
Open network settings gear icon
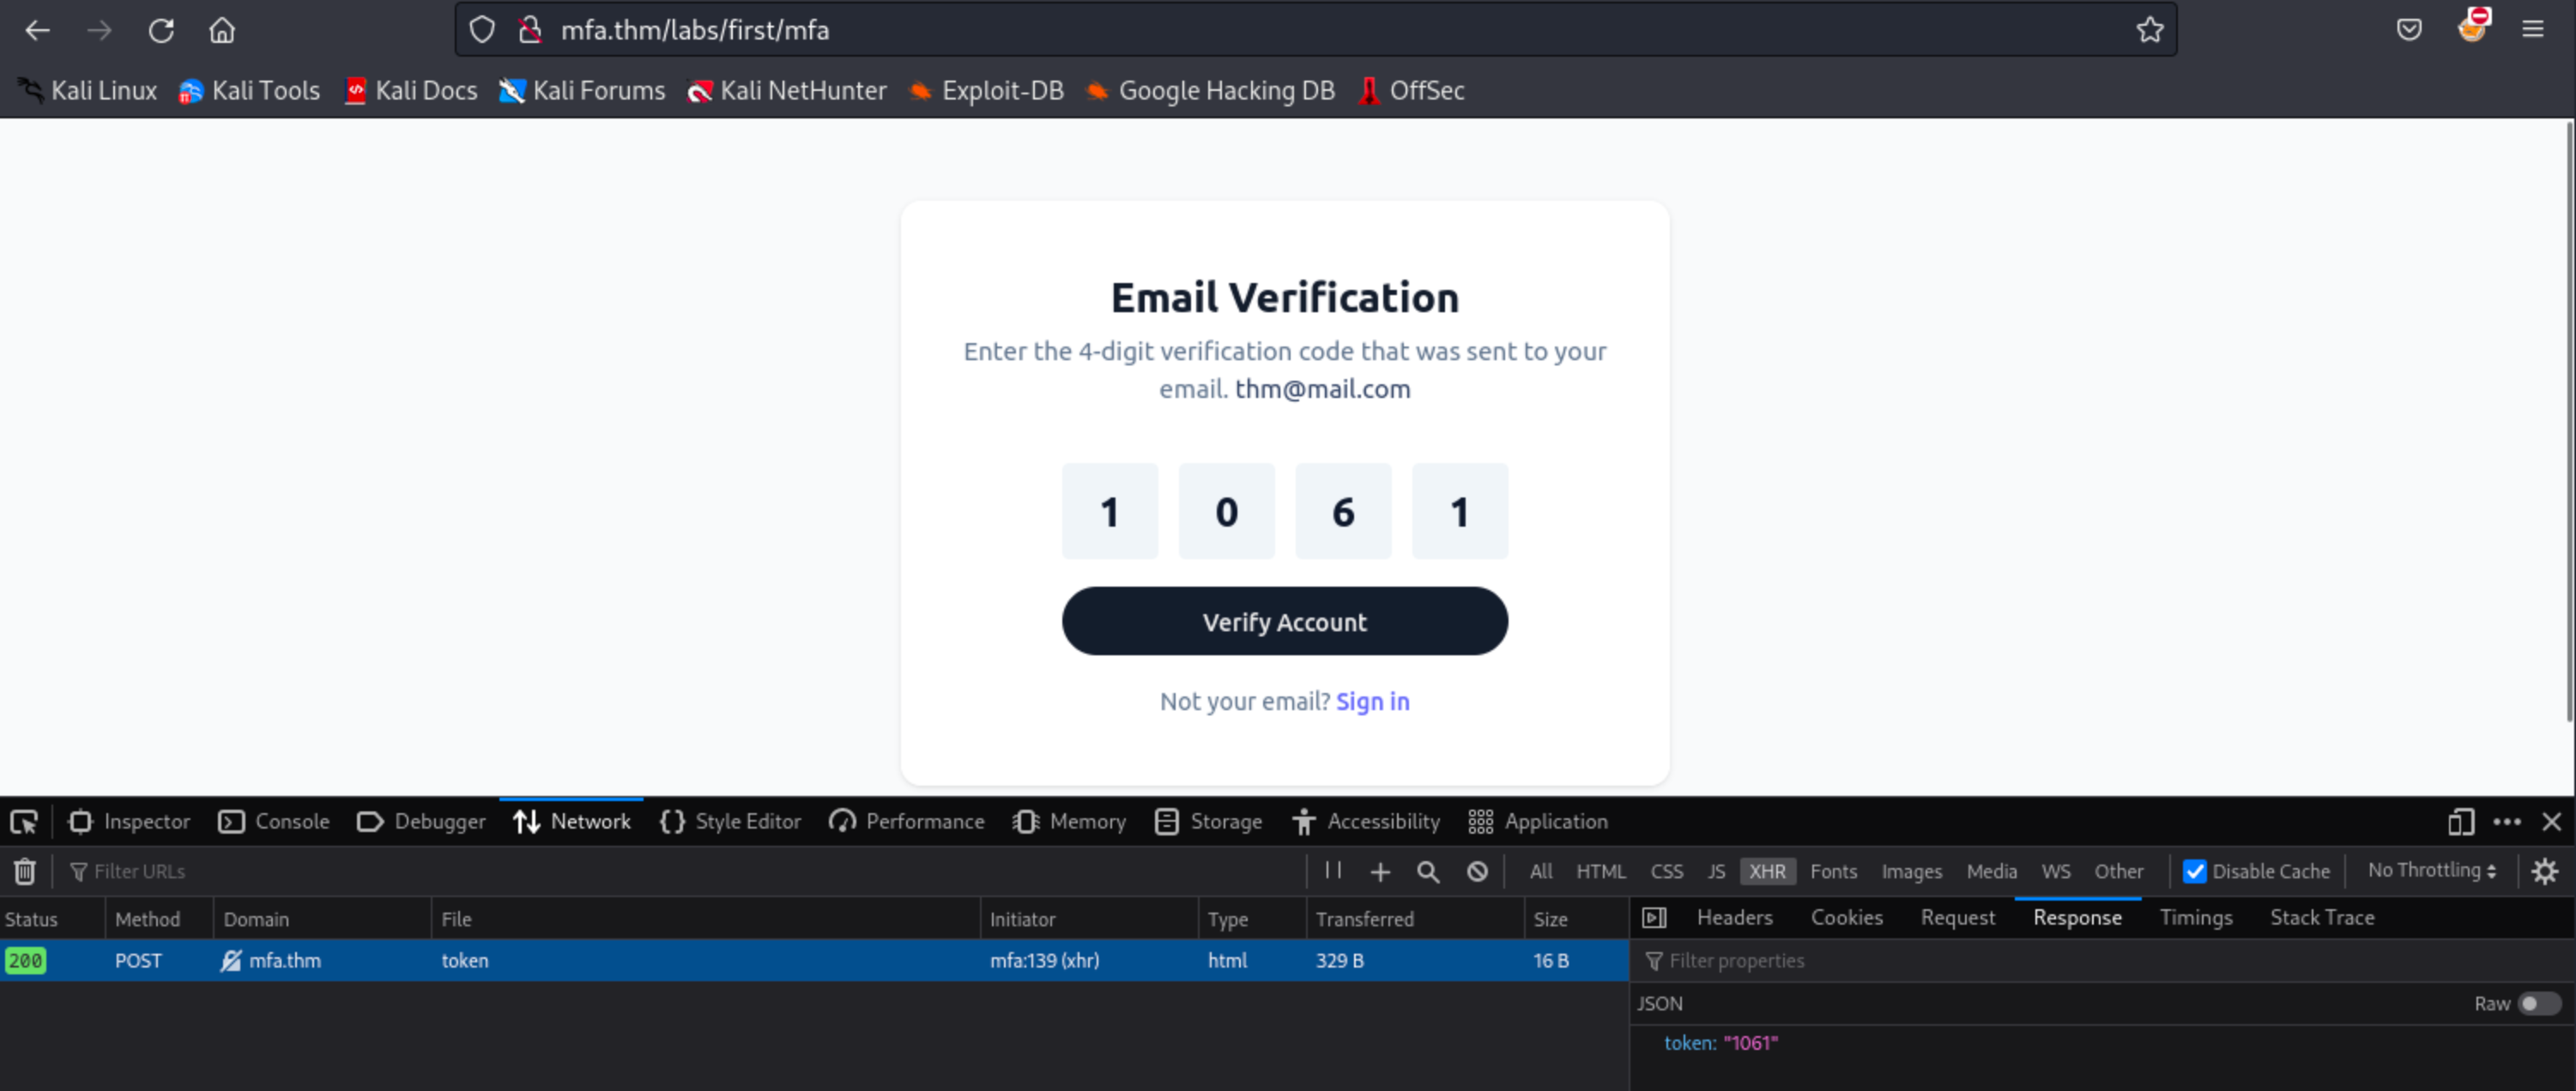pos(2545,871)
